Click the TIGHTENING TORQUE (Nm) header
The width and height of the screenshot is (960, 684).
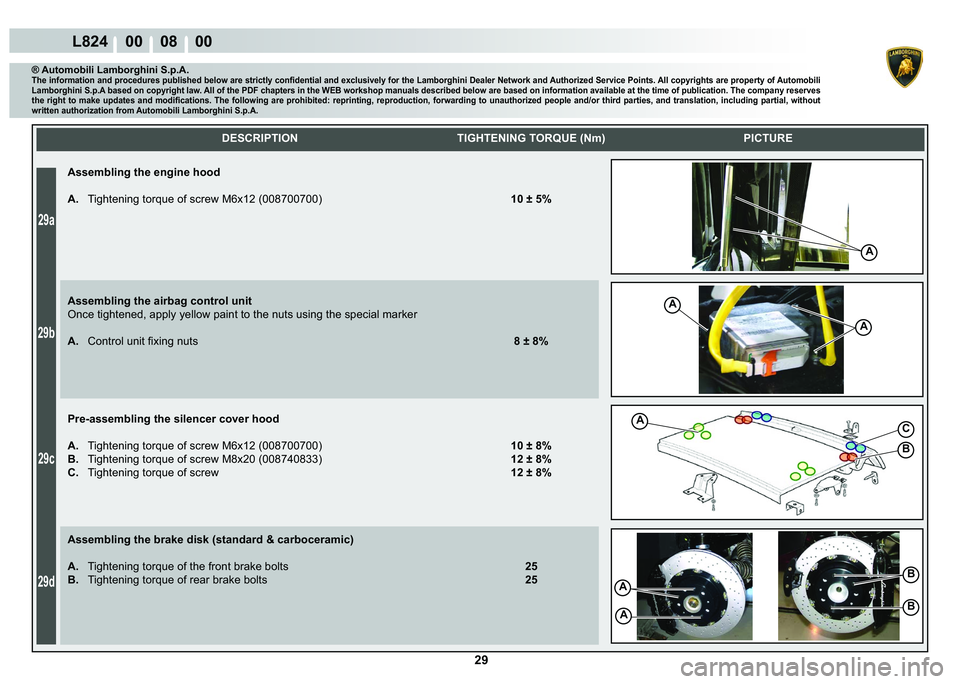(531, 138)
